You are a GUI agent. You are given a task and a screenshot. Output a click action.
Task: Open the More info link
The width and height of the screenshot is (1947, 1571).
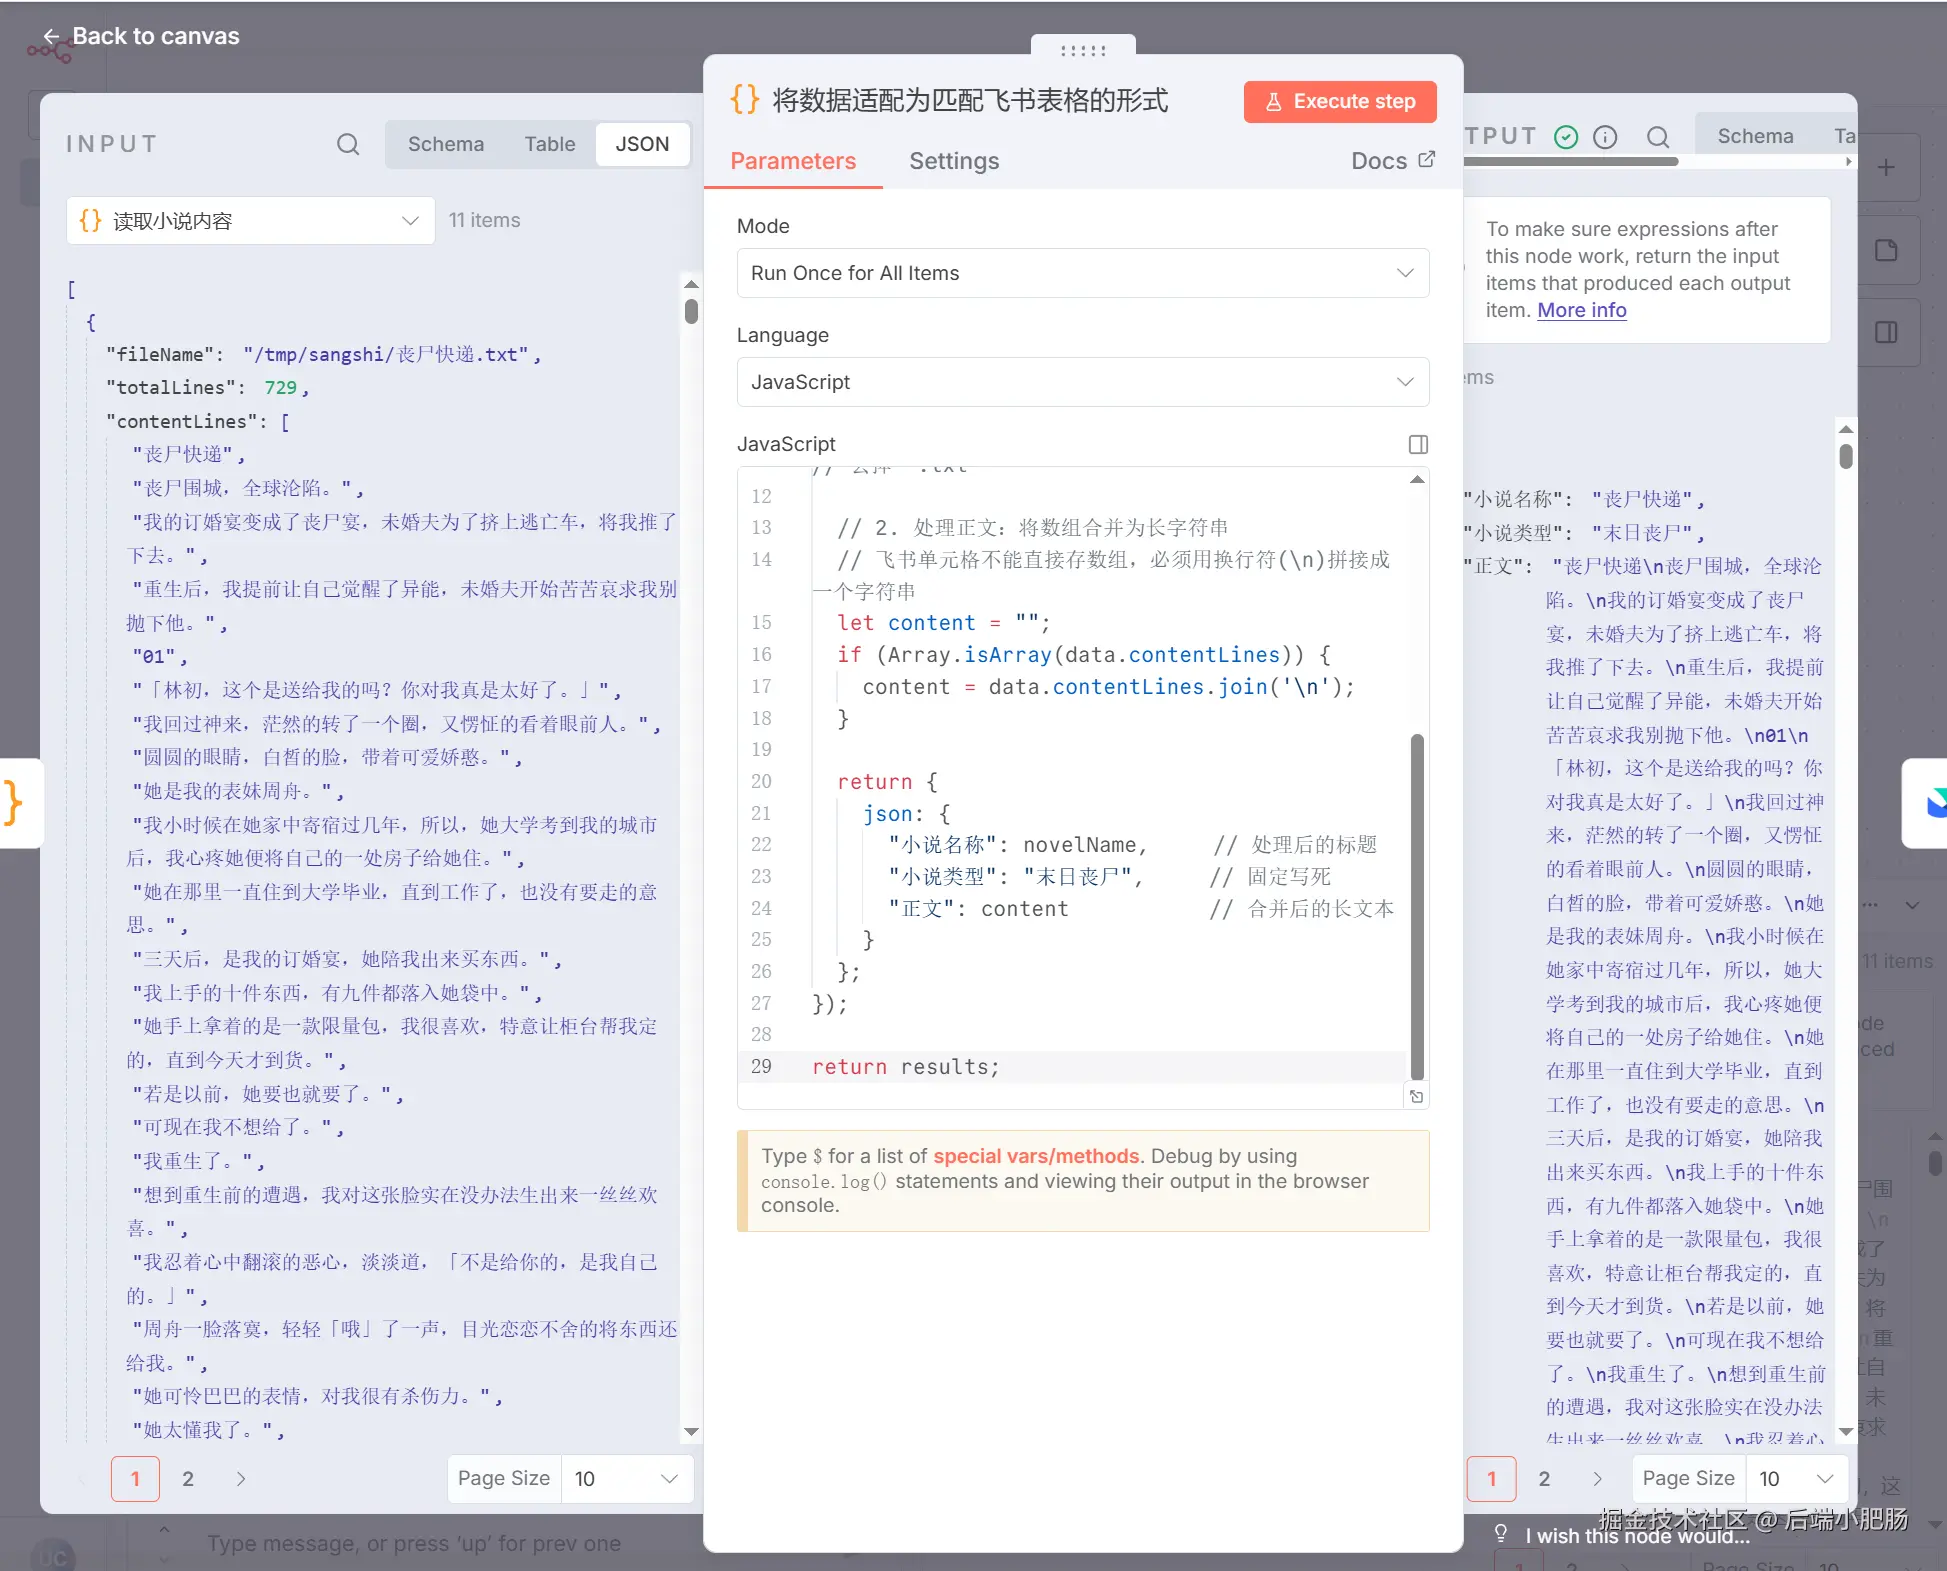pos(1581,310)
